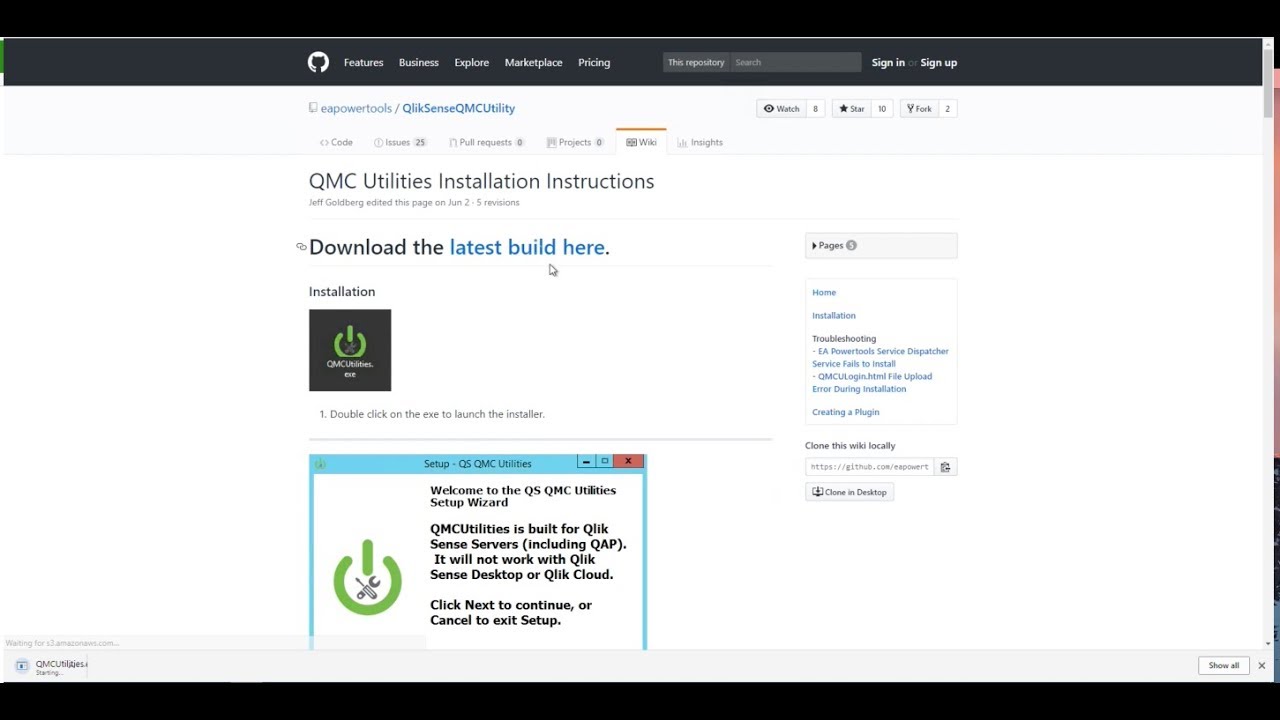Screen dimensions: 1280x720
Task: Open Business in top navigation
Action: click(418, 63)
